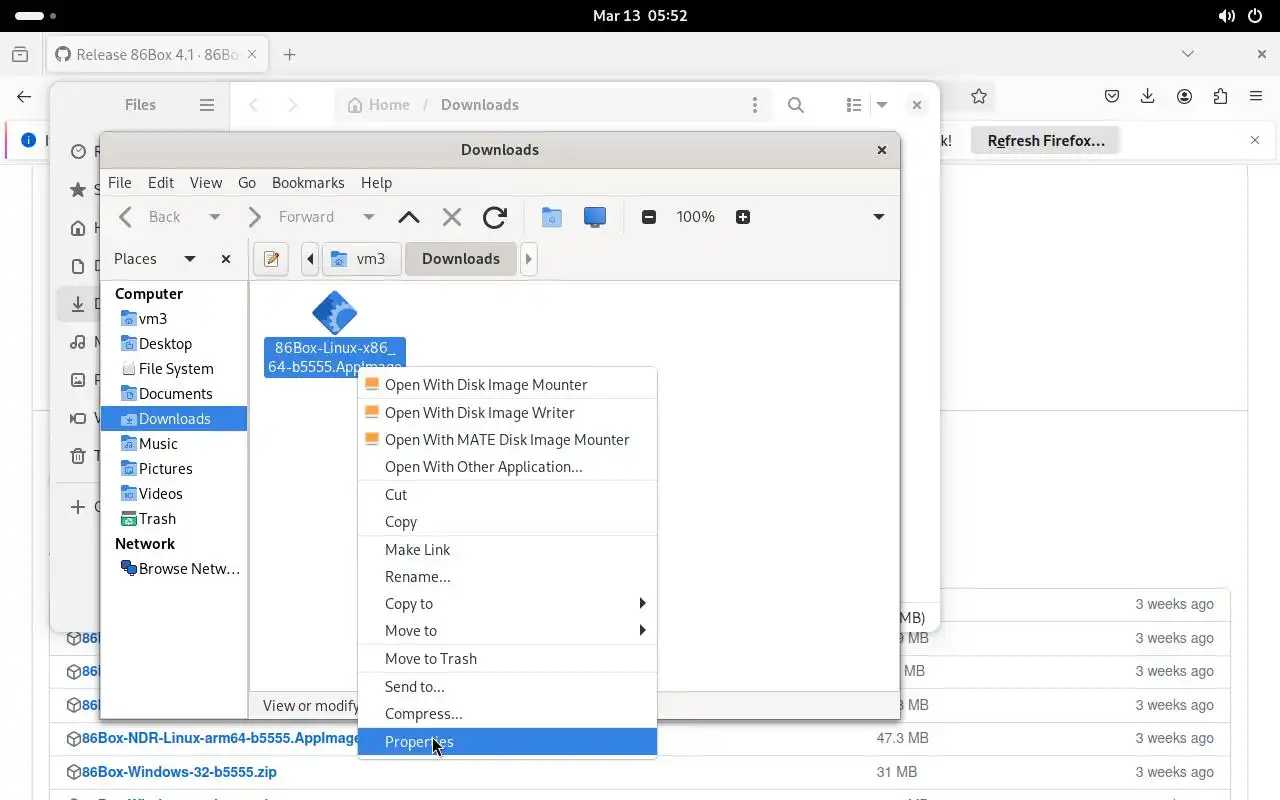
Task: Click the Stop loading X icon
Action: pyautogui.click(x=452, y=217)
